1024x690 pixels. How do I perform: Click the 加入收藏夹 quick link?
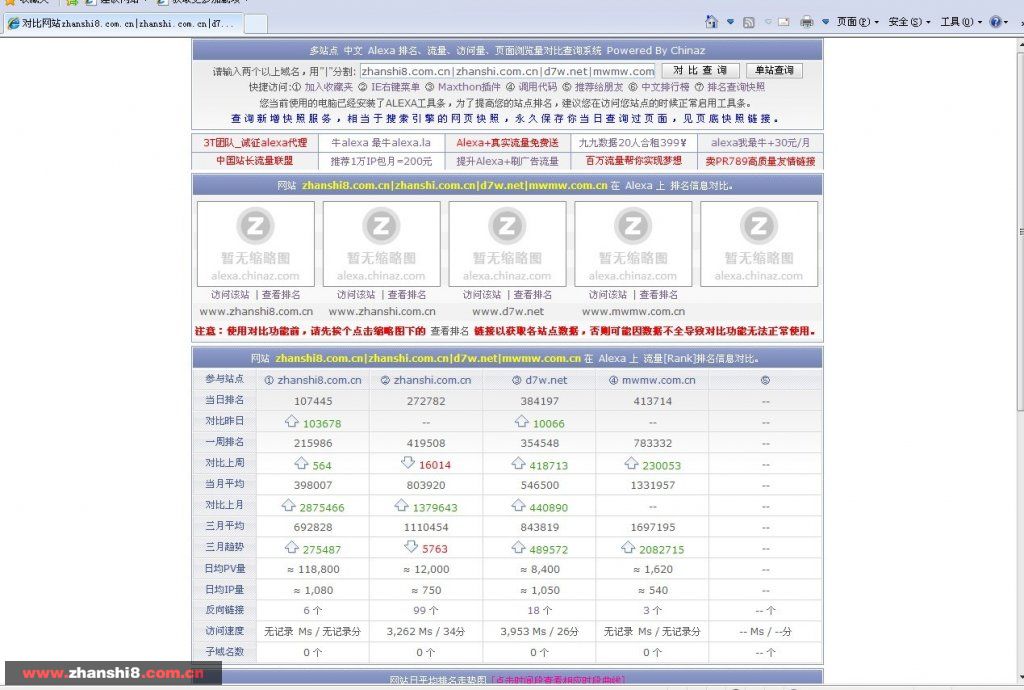328,87
